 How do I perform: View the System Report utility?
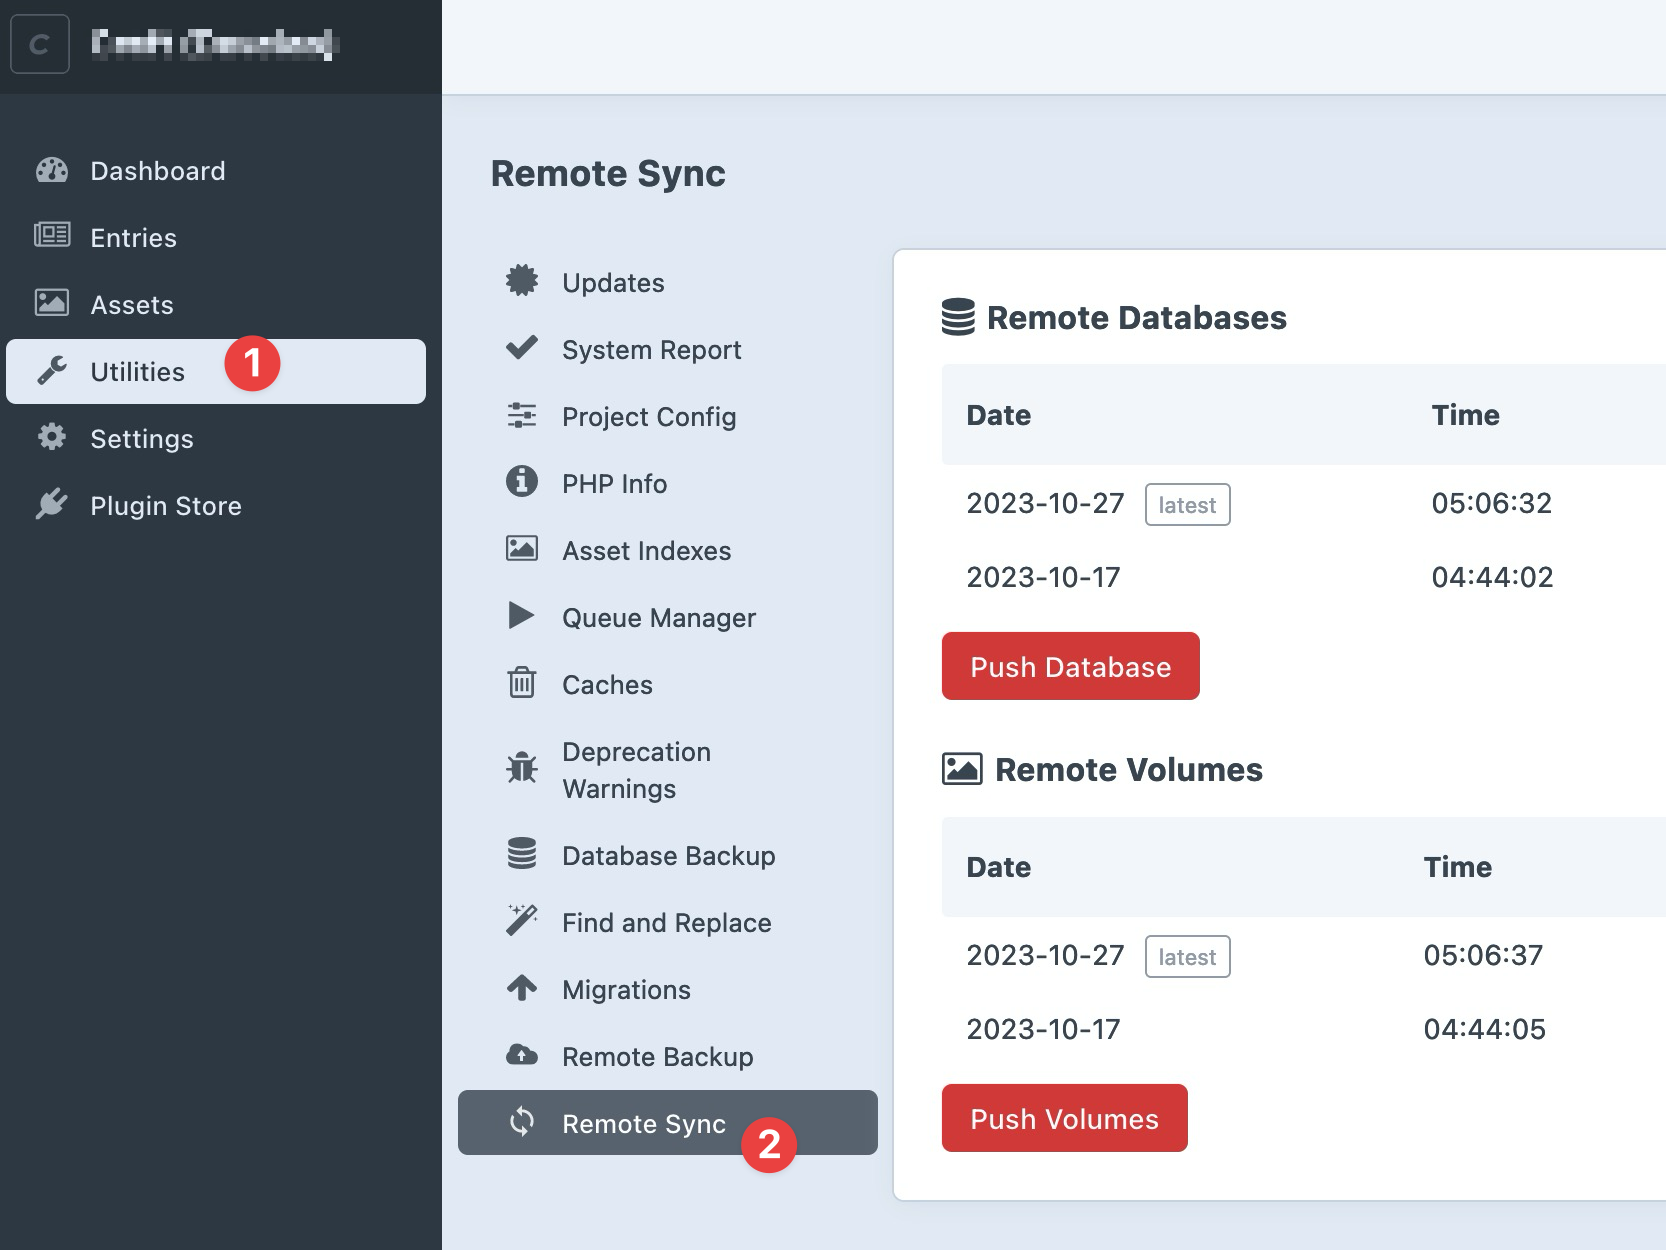tap(650, 349)
